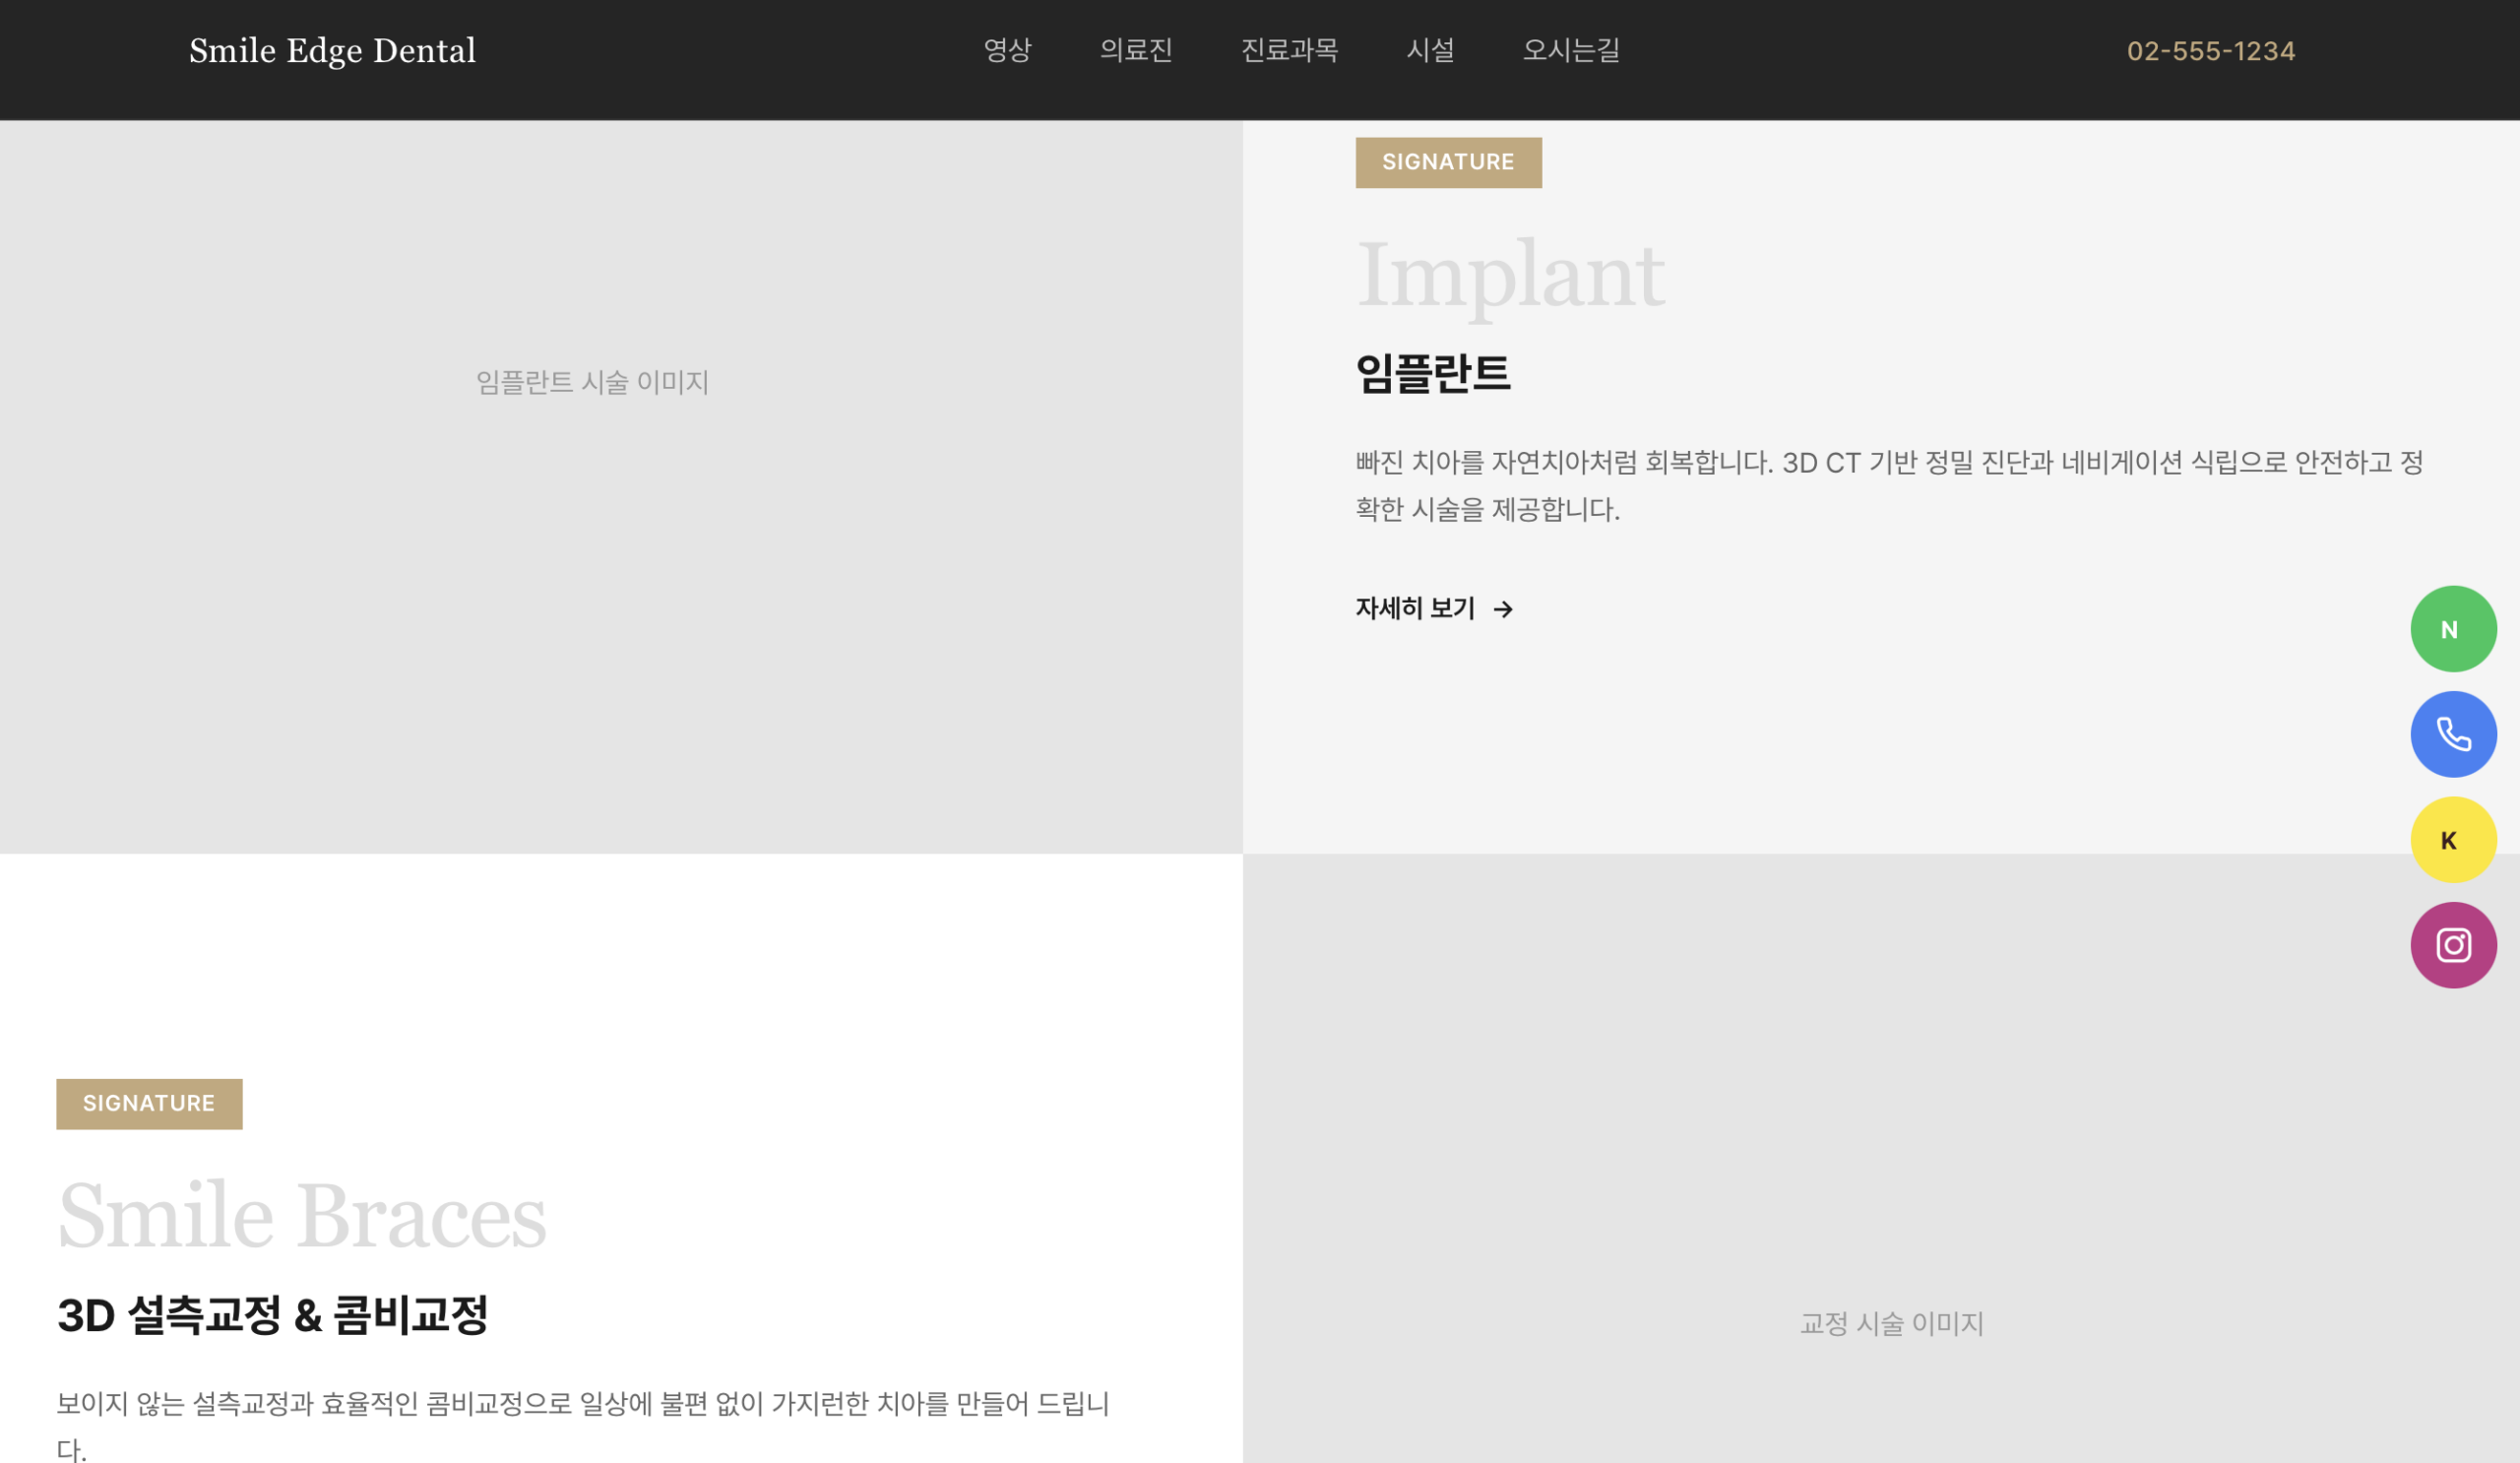Image resolution: width=2520 pixels, height=1463 pixels.
Task: Open the 영상 menu item
Action: tap(1006, 50)
